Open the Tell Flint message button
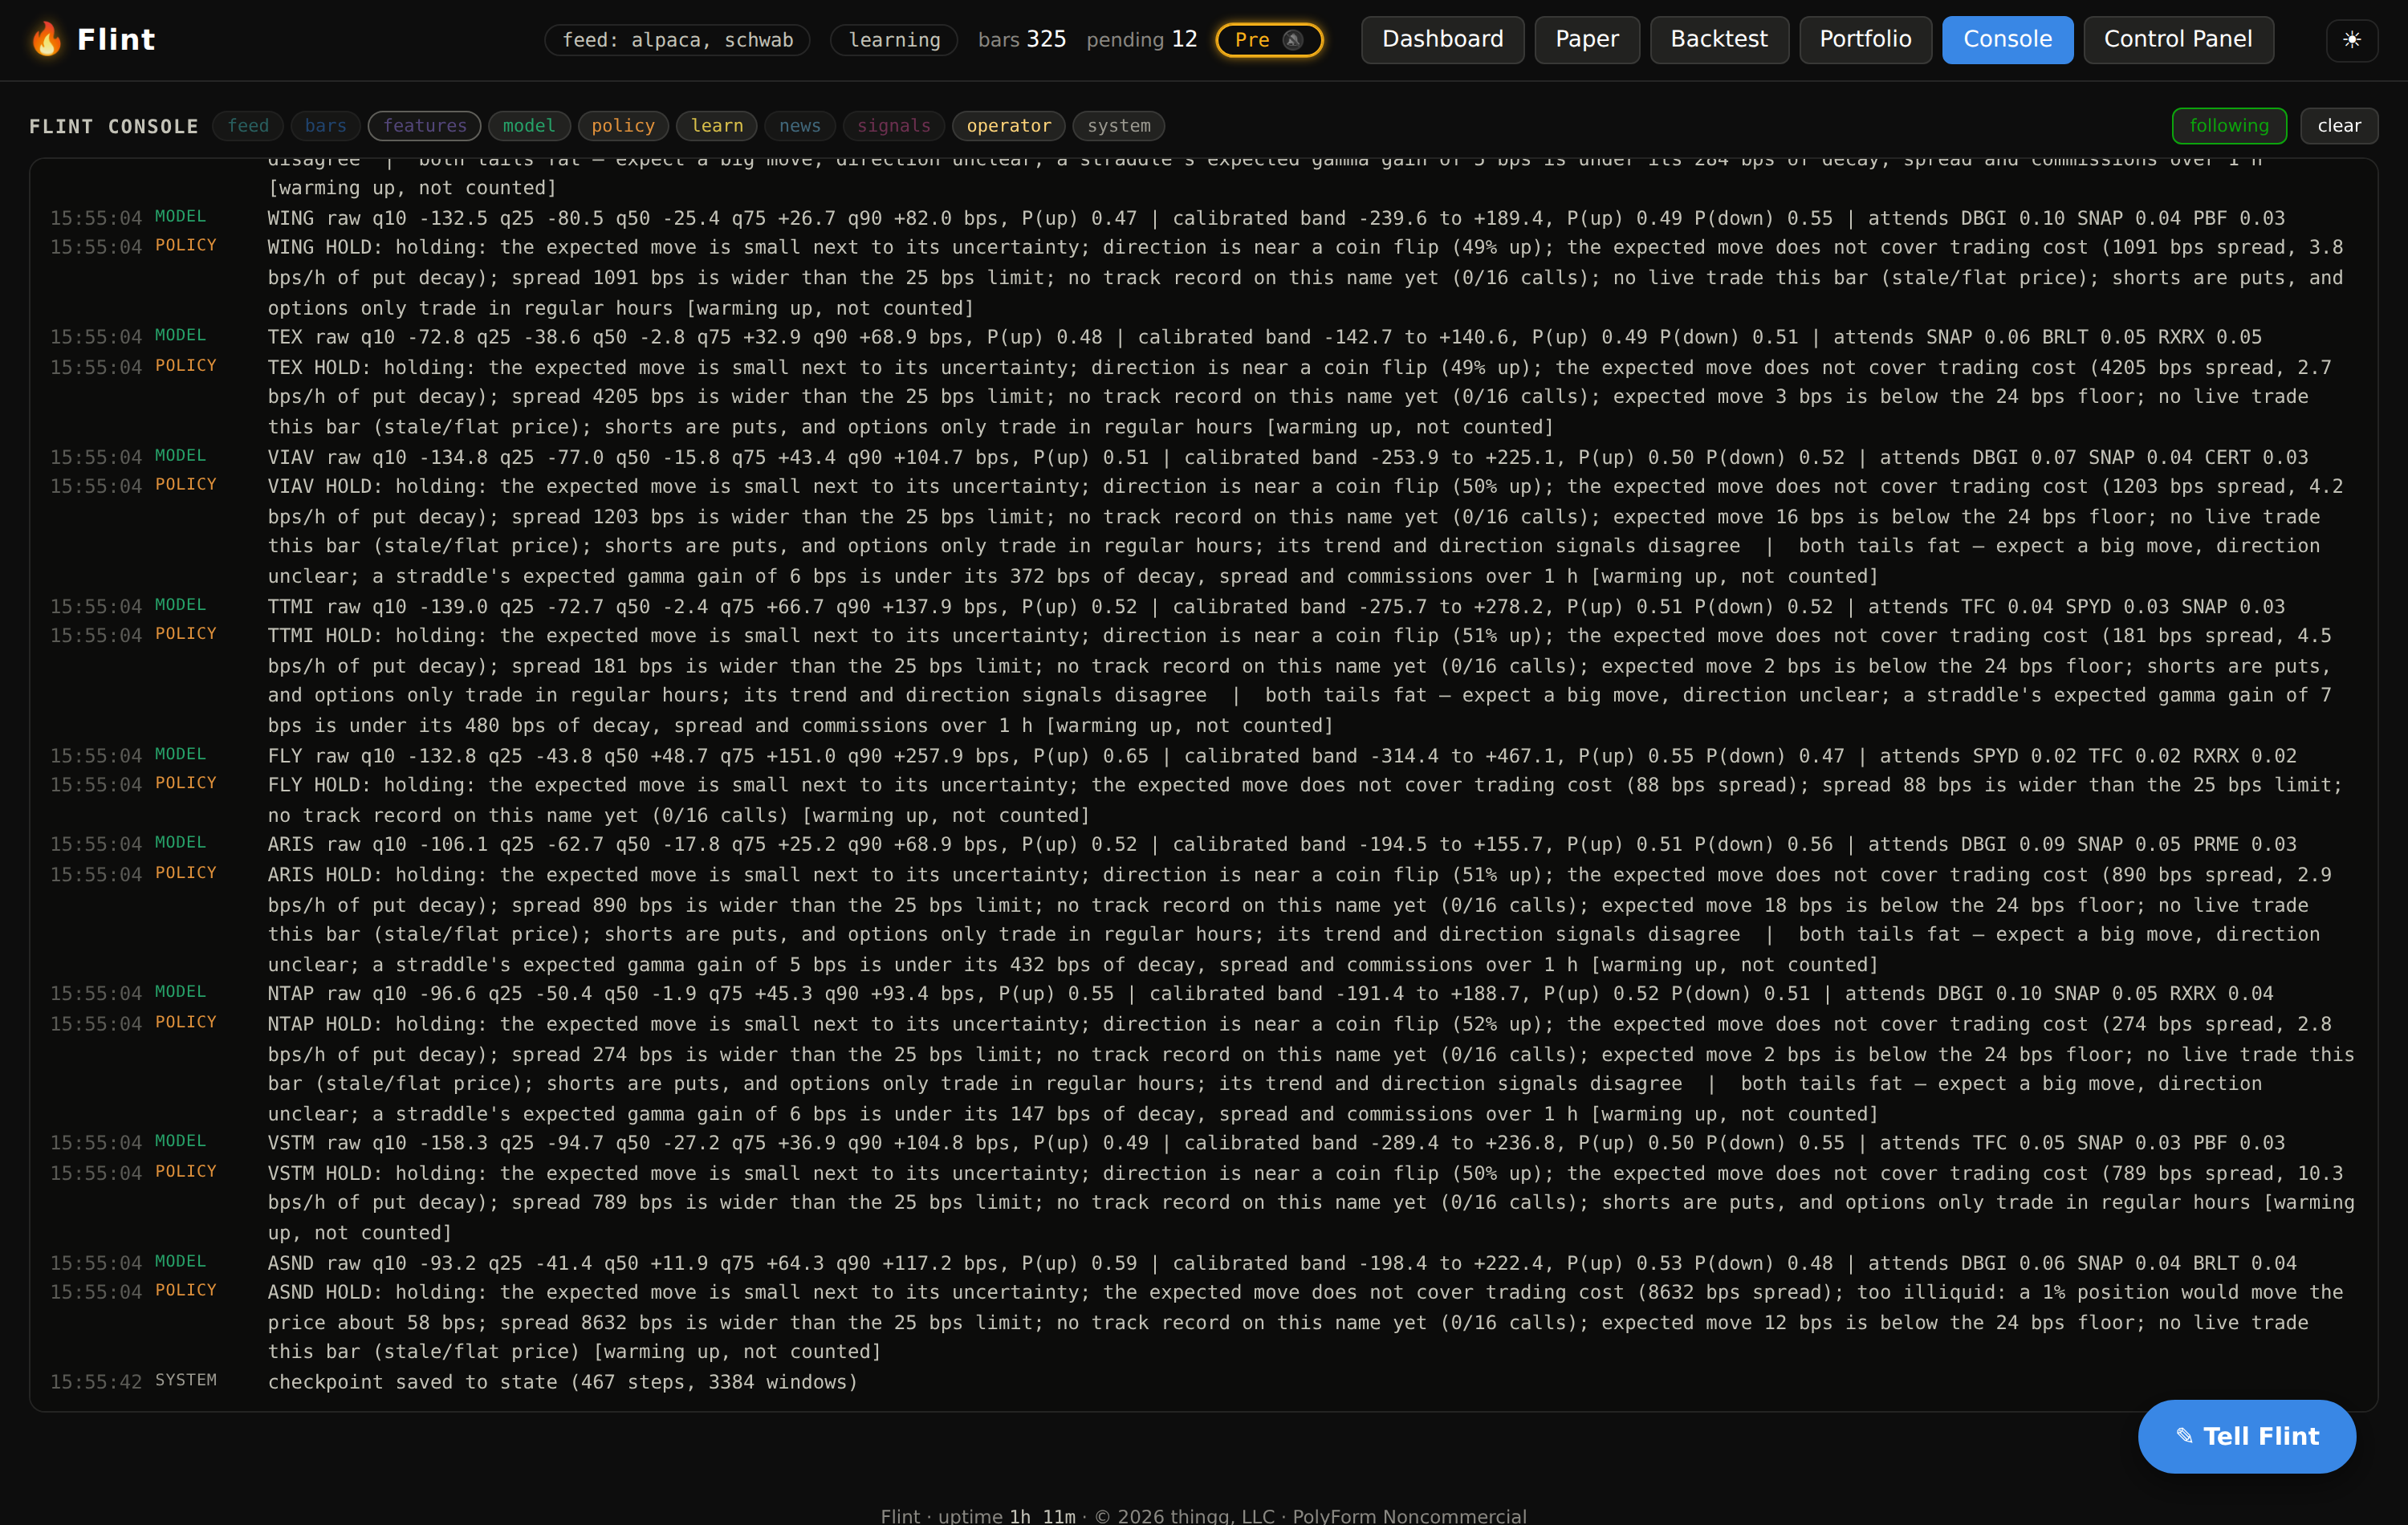Viewport: 2408px width, 1525px height. coord(2246,1436)
